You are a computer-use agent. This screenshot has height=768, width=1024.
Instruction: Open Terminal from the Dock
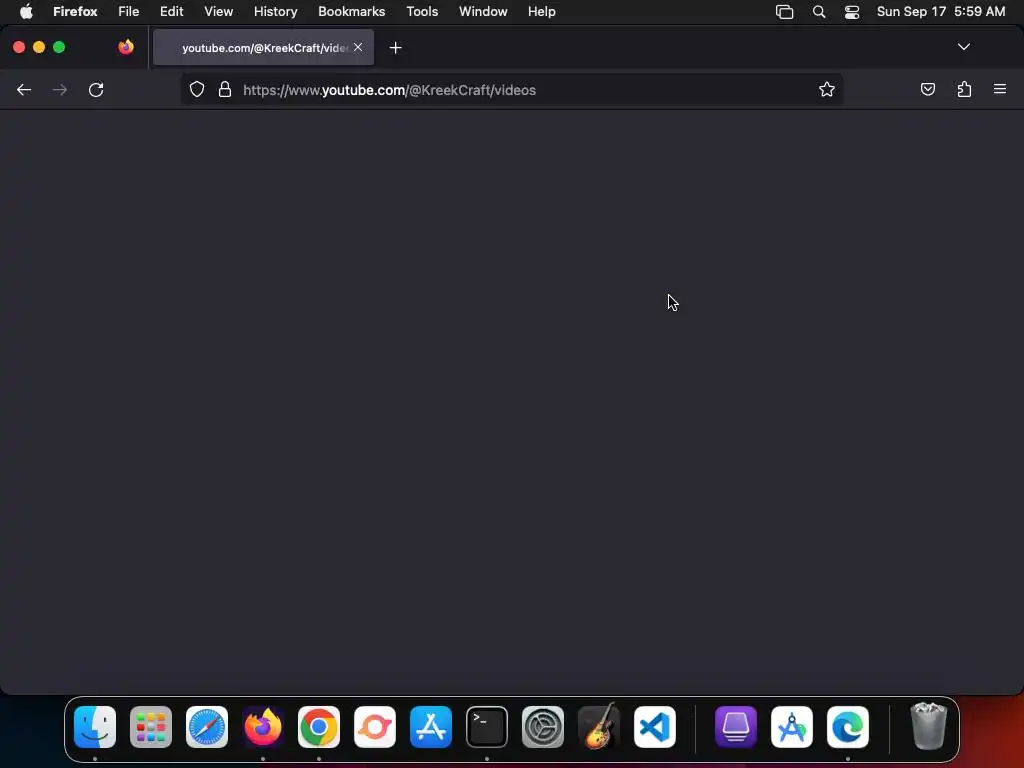point(487,727)
